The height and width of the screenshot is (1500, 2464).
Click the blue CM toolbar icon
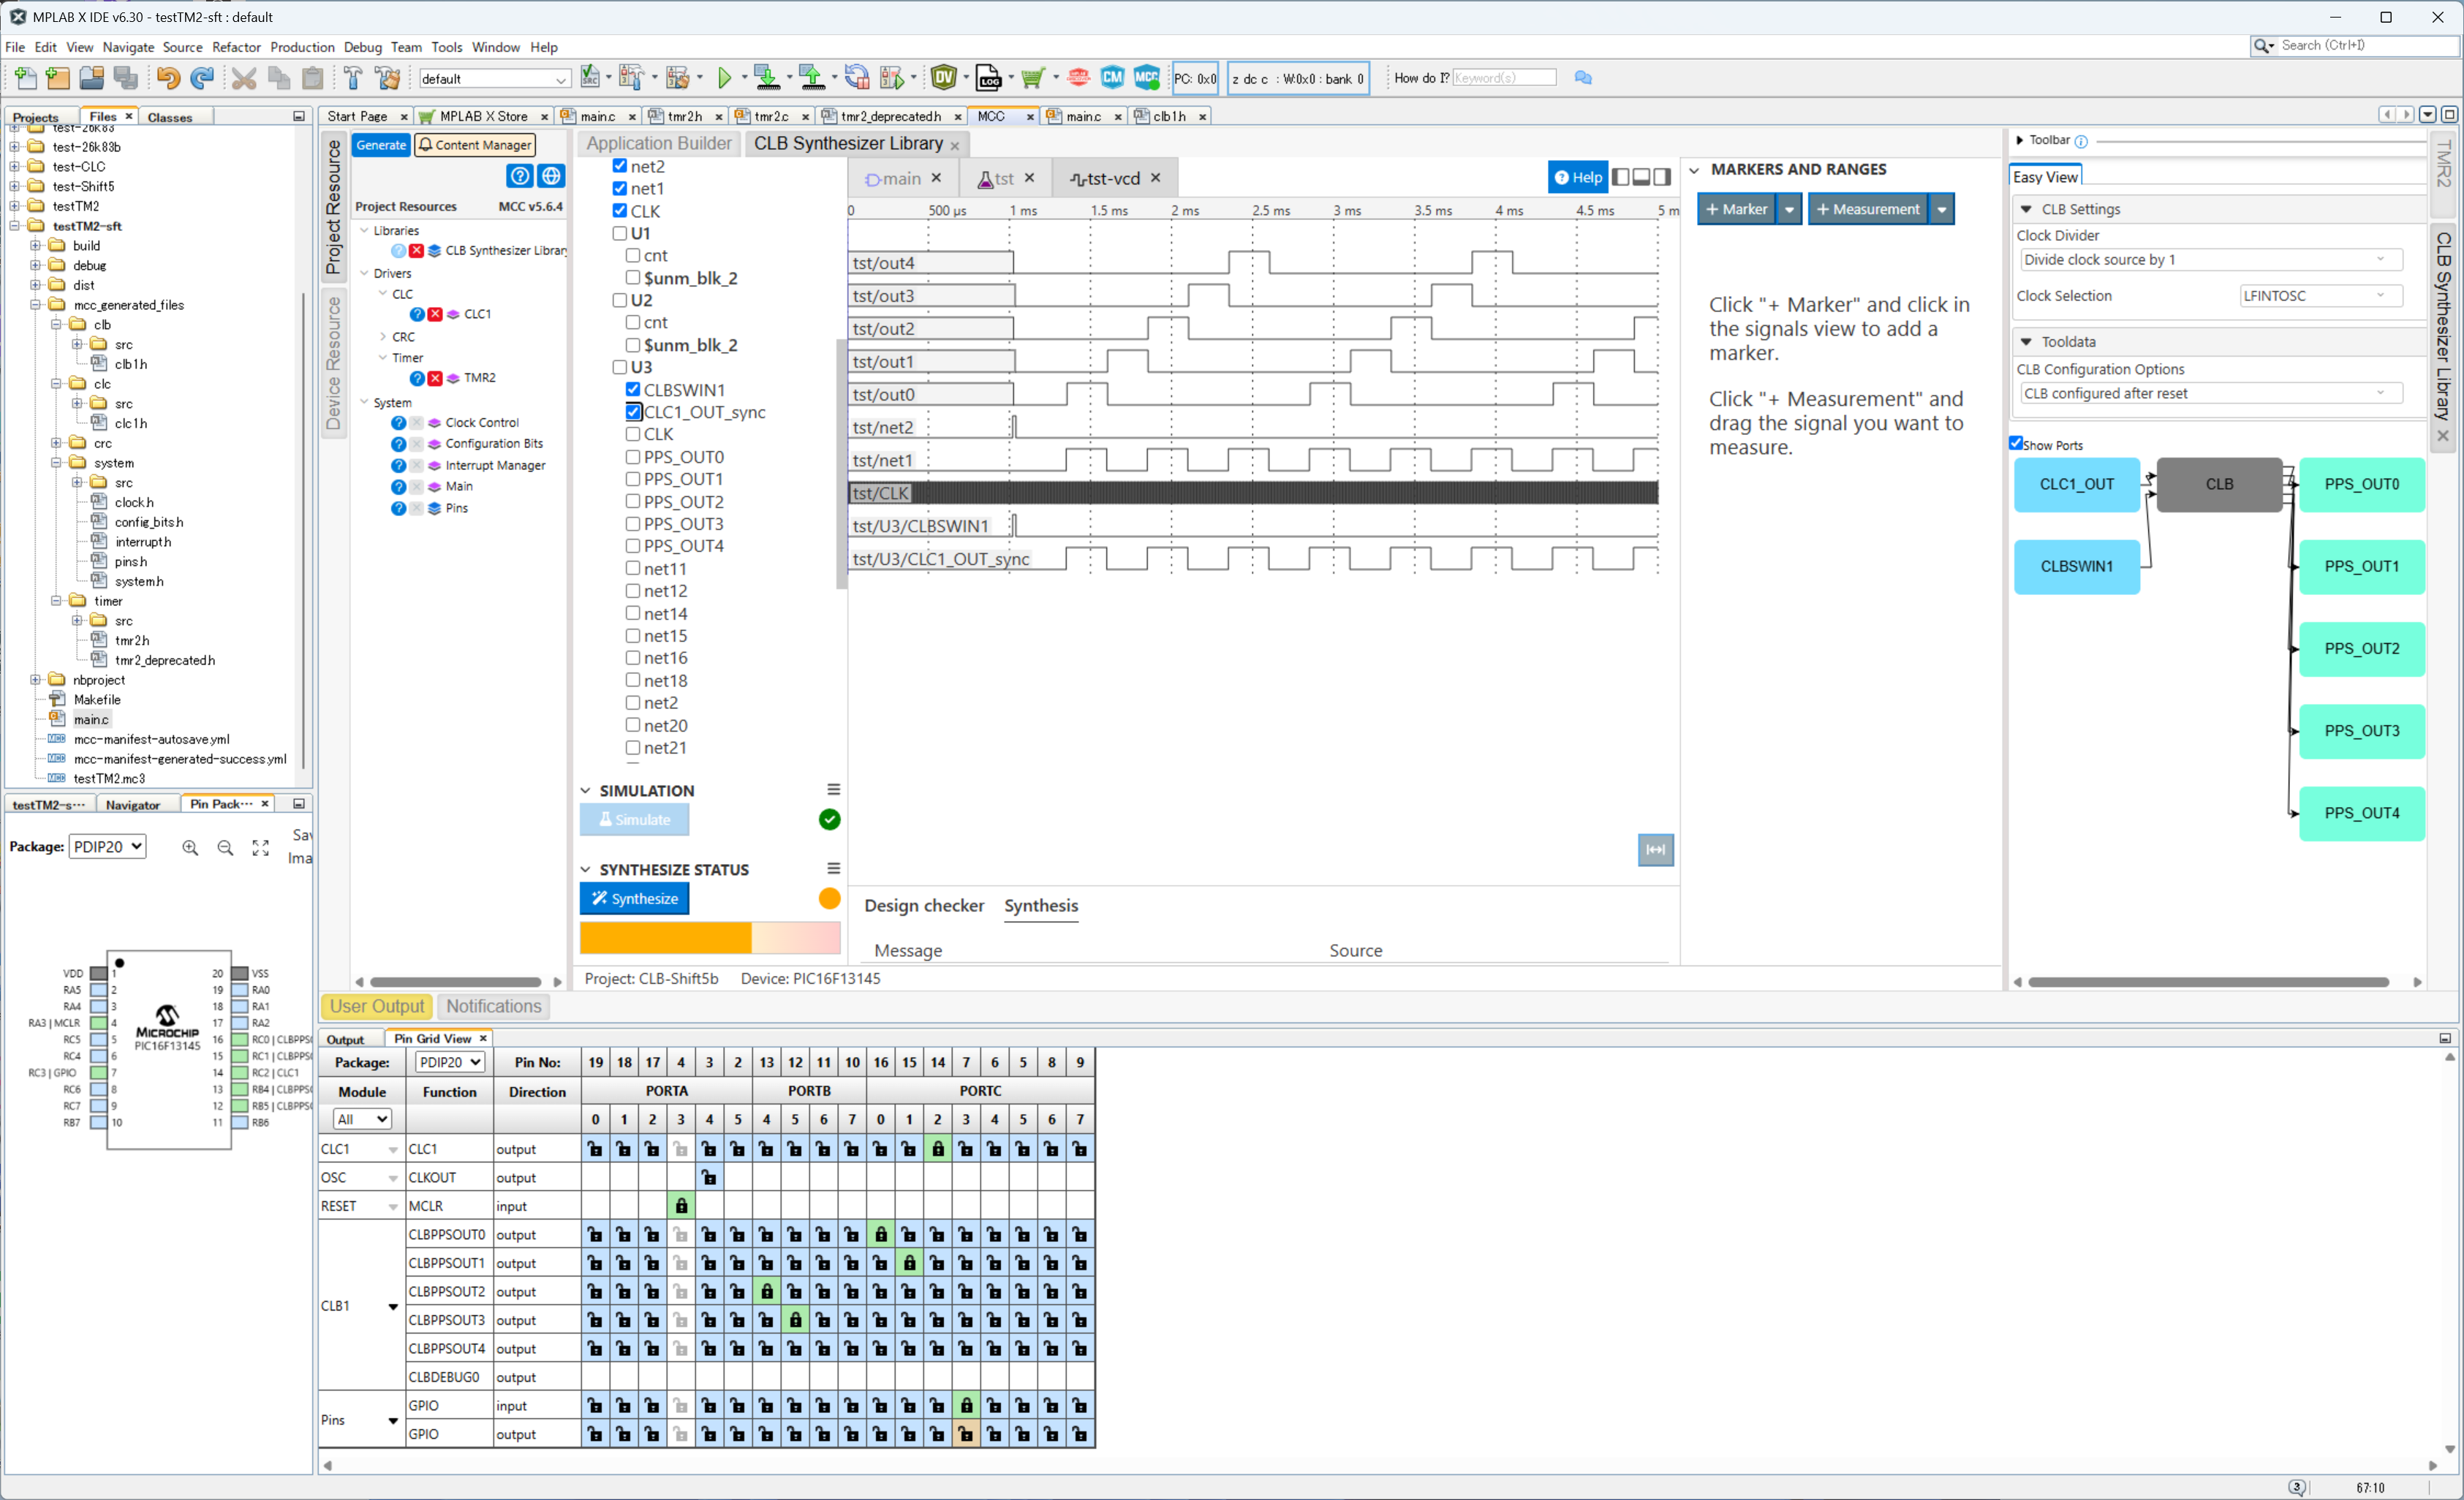click(x=1112, y=78)
